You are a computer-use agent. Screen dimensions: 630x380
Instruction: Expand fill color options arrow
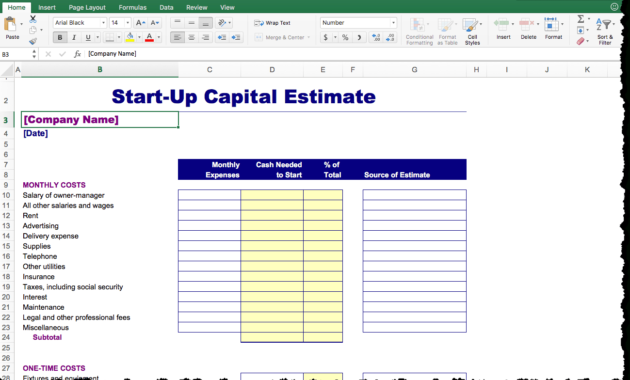point(139,37)
